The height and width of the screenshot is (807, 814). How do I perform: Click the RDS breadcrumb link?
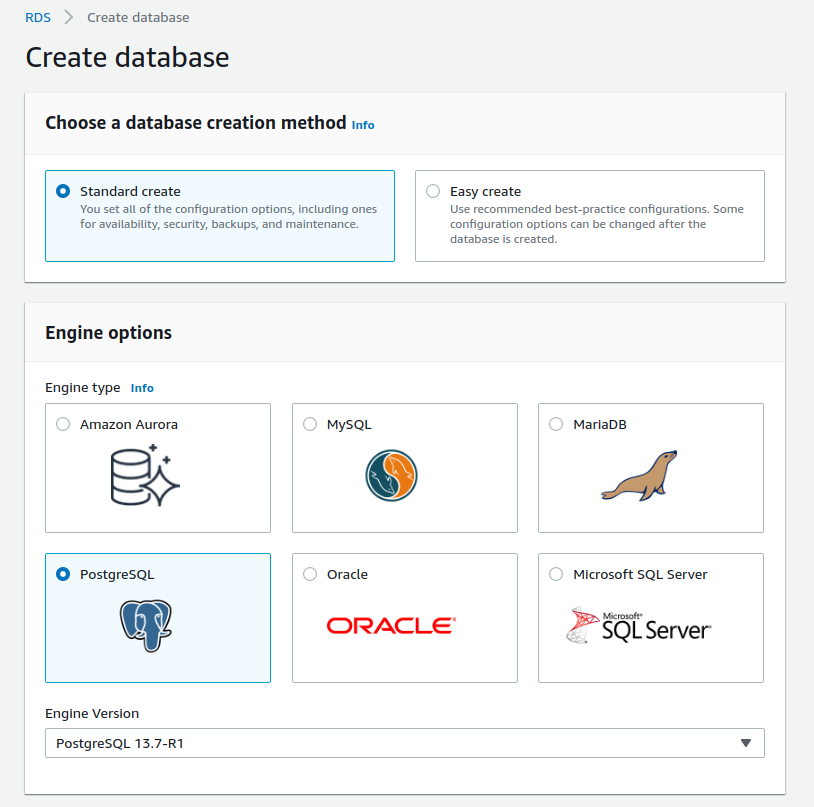pyautogui.click(x=37, y=17)
